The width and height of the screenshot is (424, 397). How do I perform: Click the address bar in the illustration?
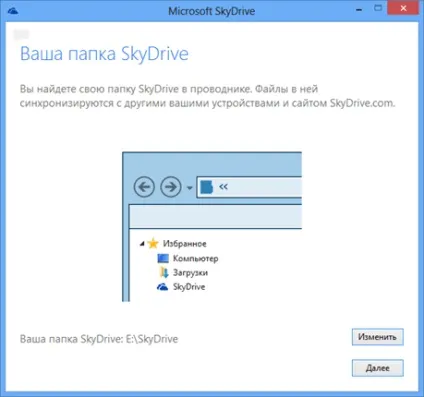(x=249, y=187)
